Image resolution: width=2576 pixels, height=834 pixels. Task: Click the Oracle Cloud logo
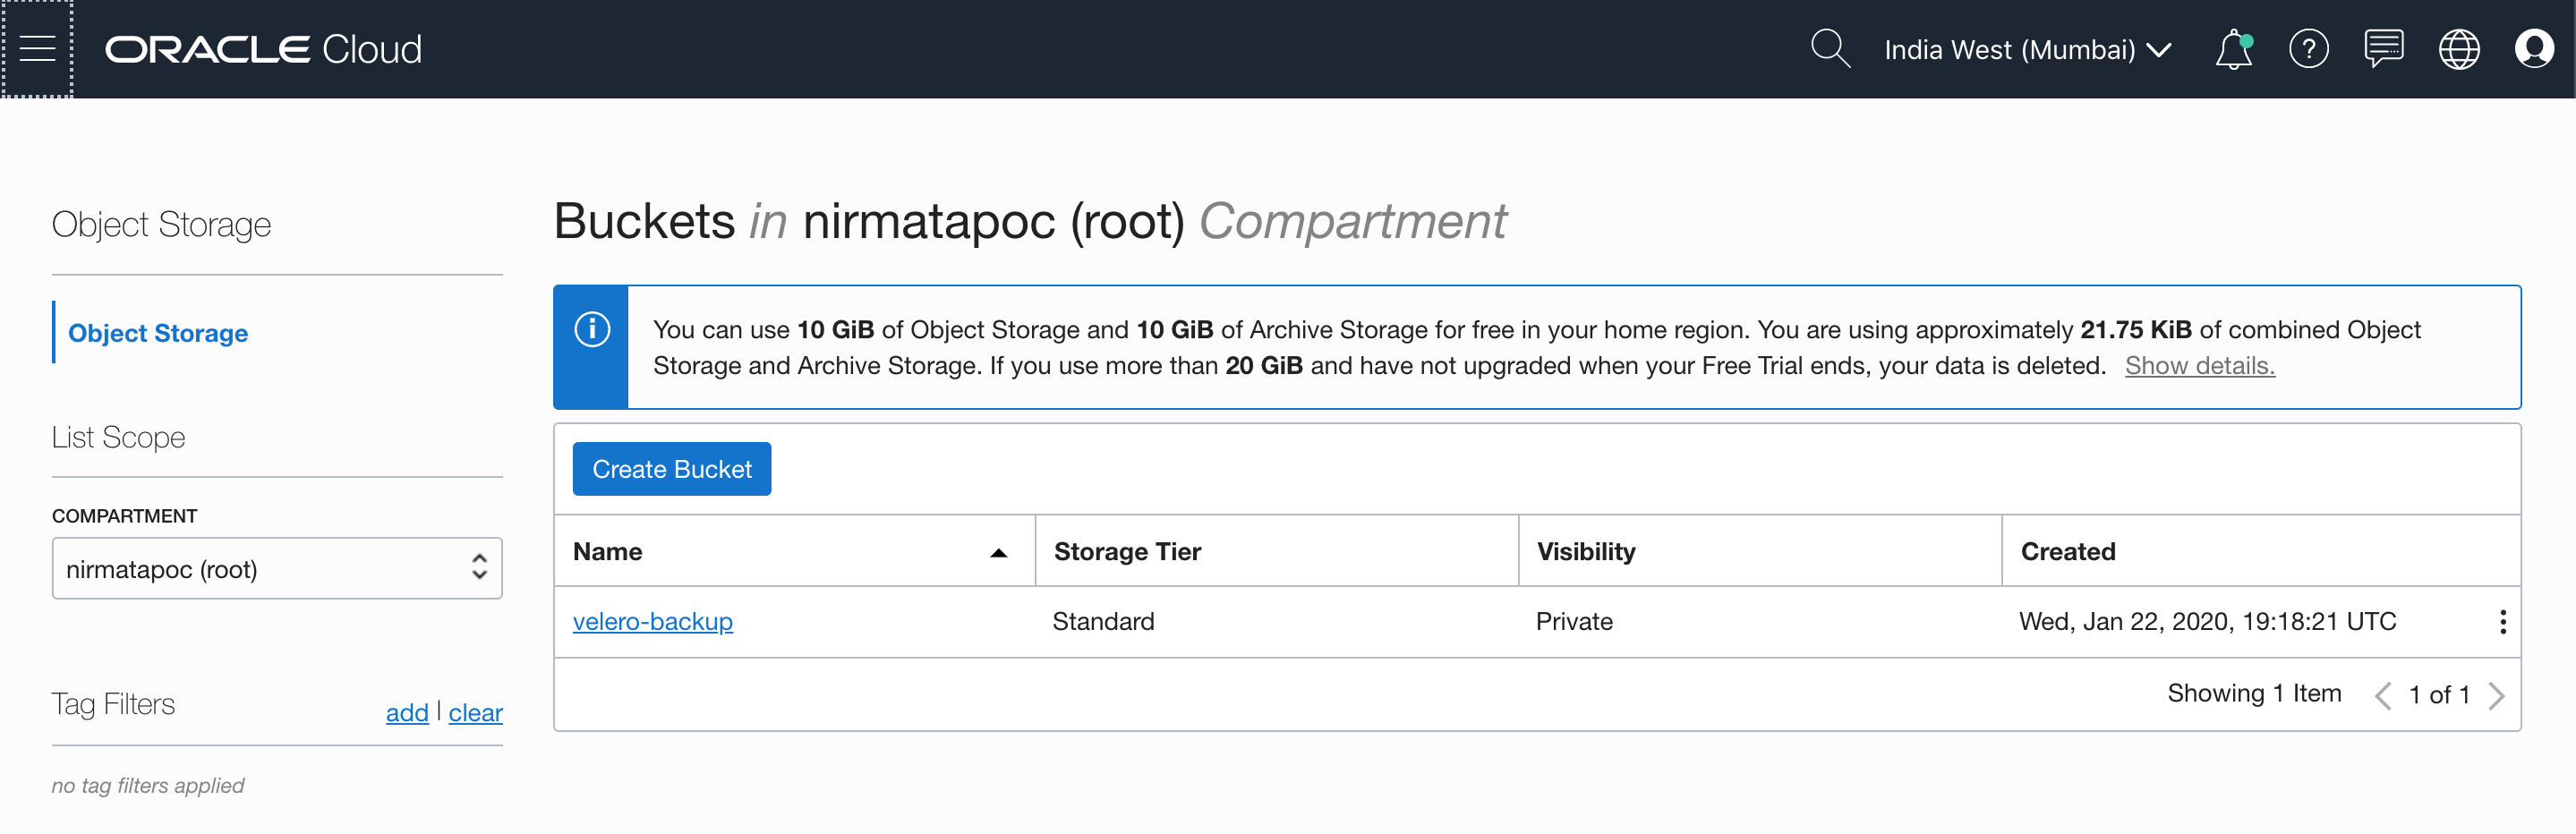(x=263, y=48)
